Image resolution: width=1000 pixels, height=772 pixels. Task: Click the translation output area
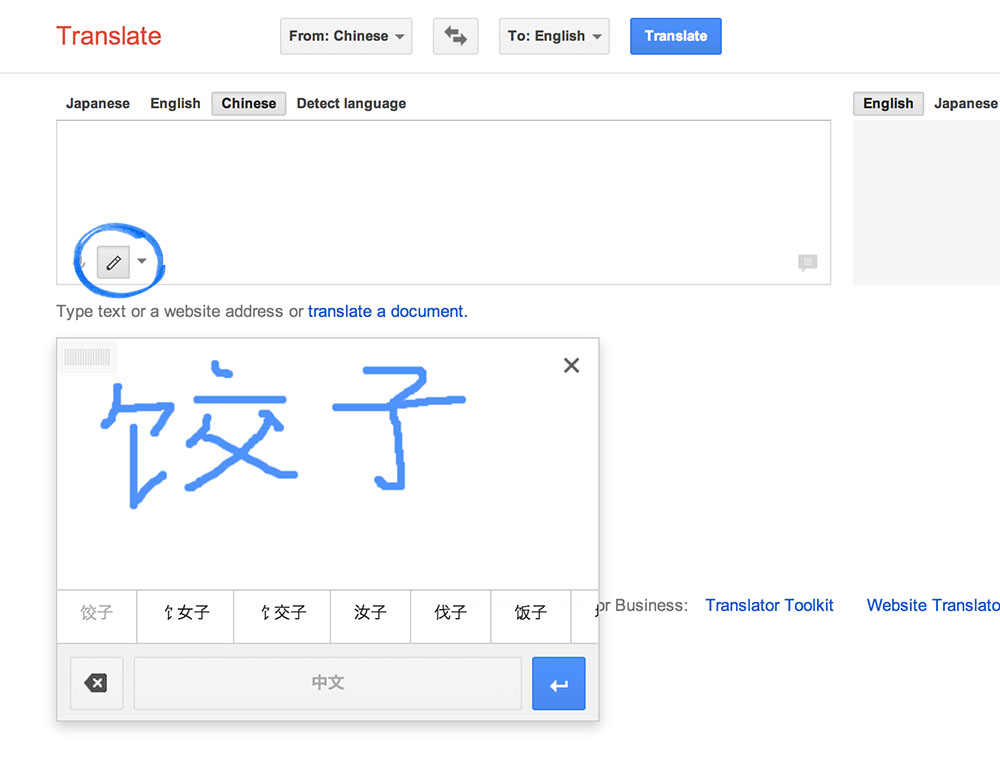926,202
